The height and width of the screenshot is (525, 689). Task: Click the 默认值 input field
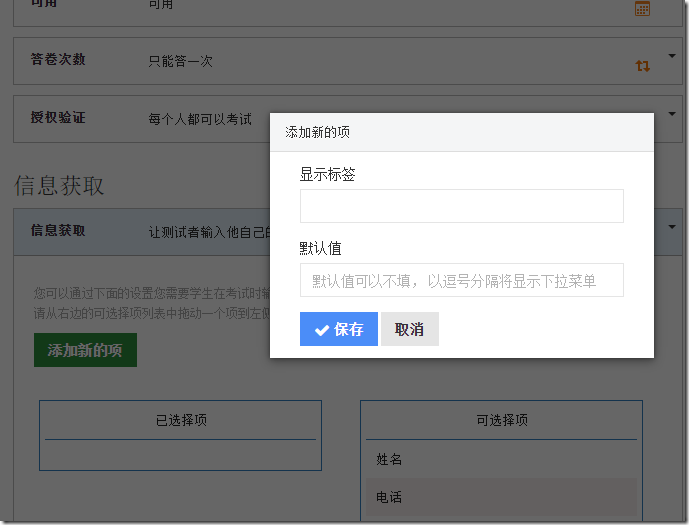[461, 280]
